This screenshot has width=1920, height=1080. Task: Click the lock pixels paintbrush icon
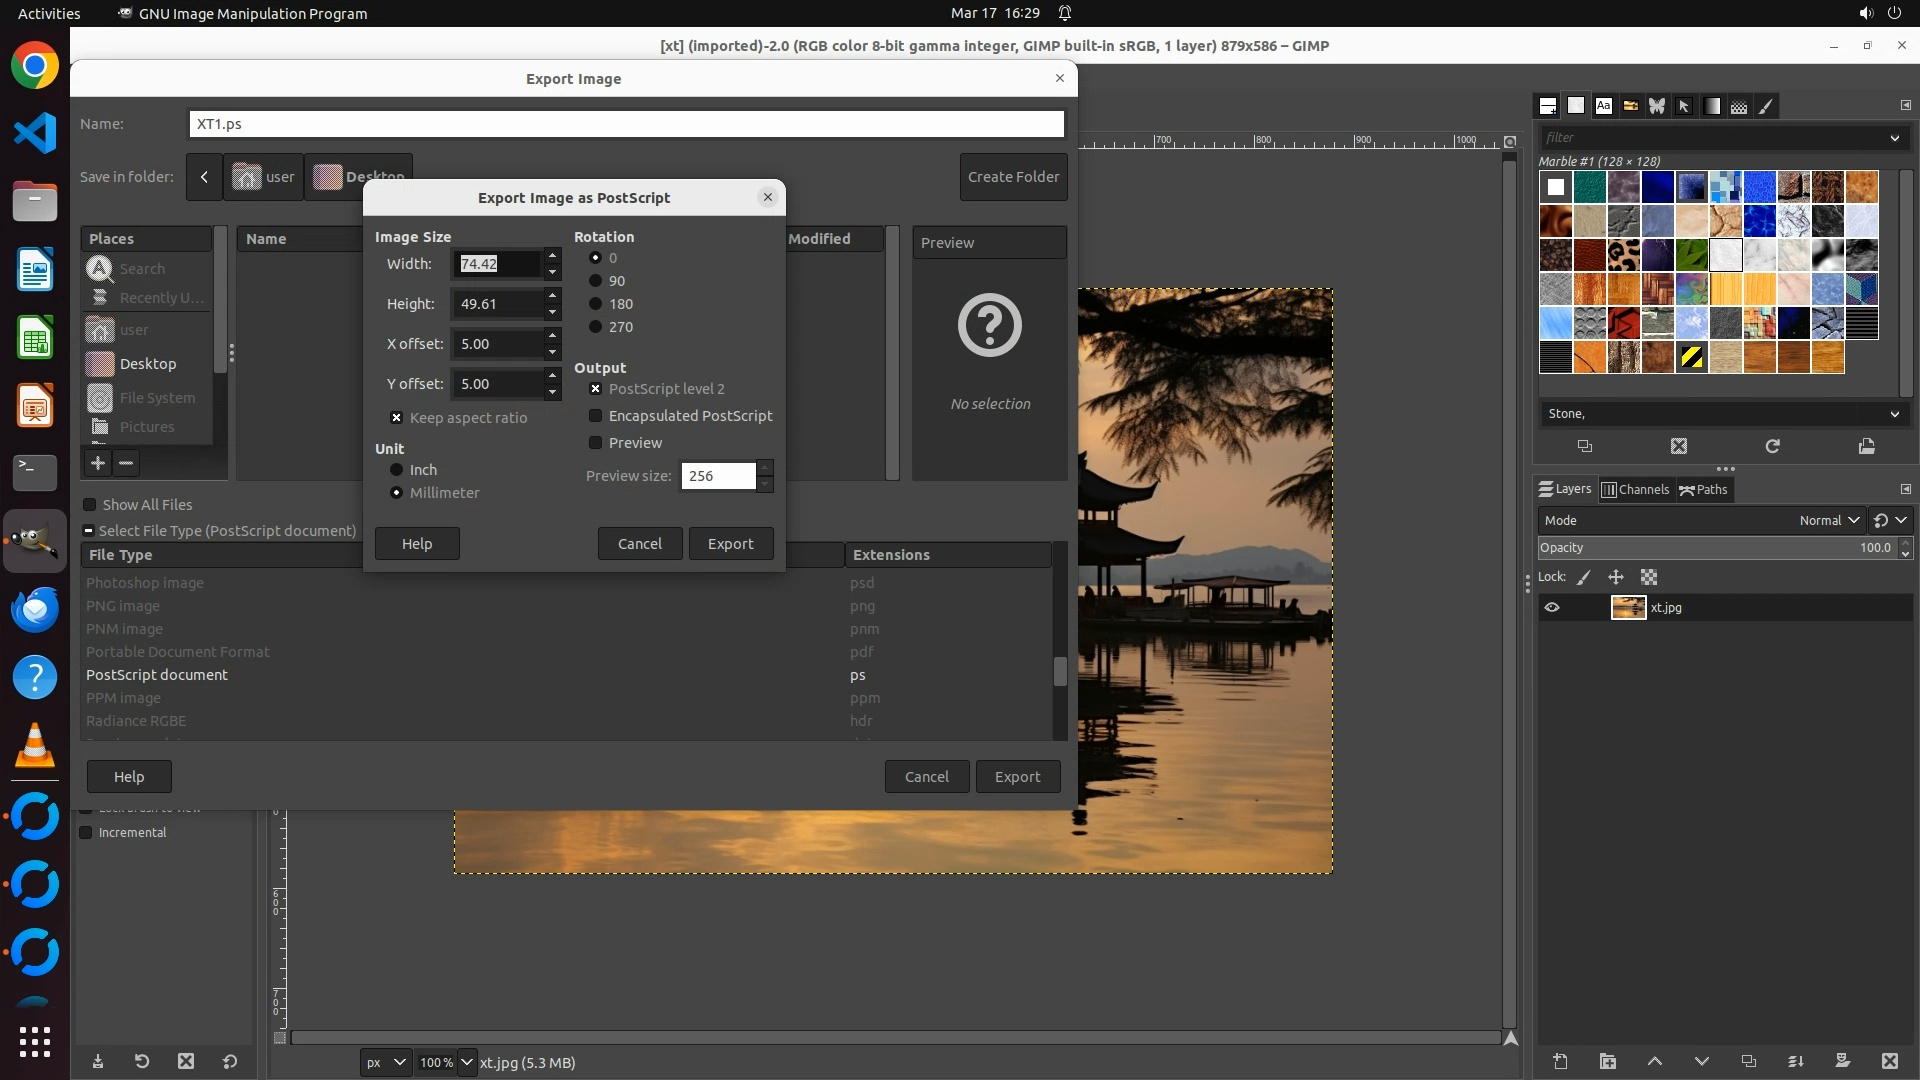coord(1584,577)
